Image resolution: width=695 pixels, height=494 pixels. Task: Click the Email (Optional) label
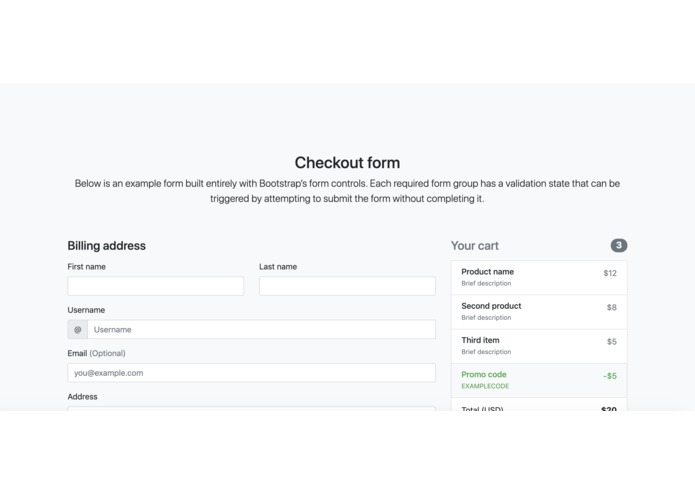coord(96,354)
